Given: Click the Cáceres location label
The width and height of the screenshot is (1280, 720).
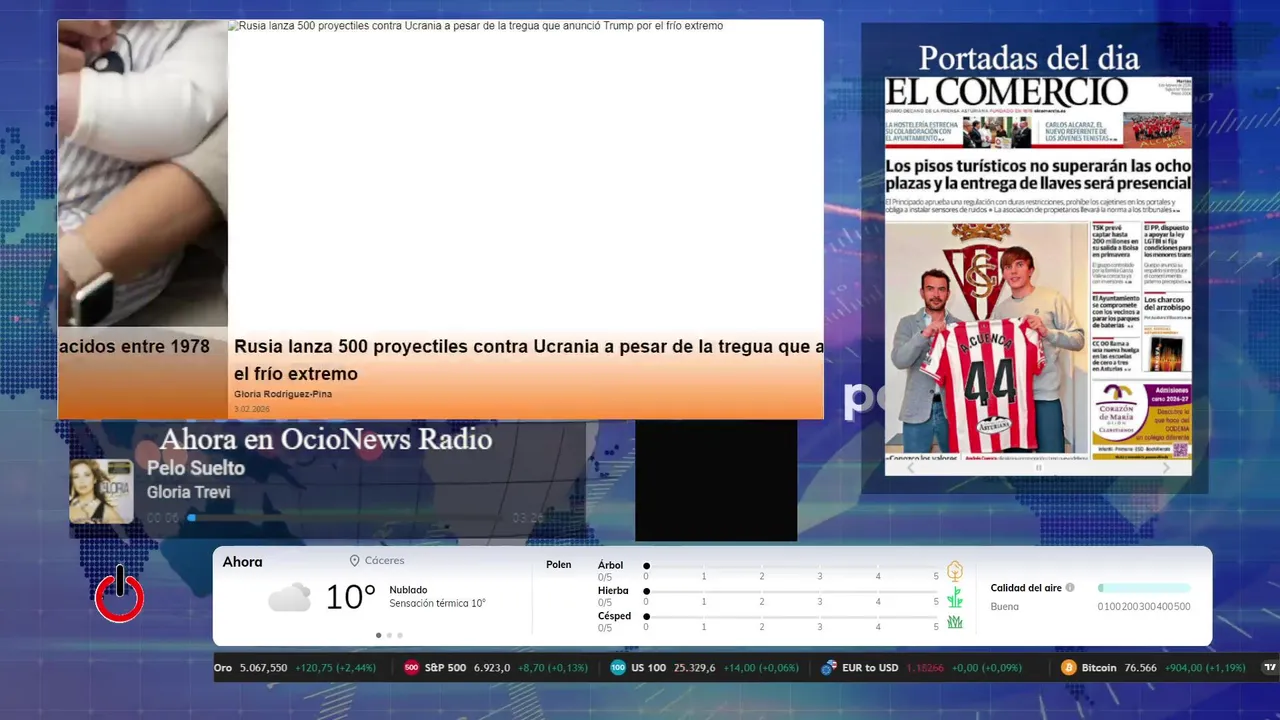Looking at the screenshot, I should pos(385,561).
